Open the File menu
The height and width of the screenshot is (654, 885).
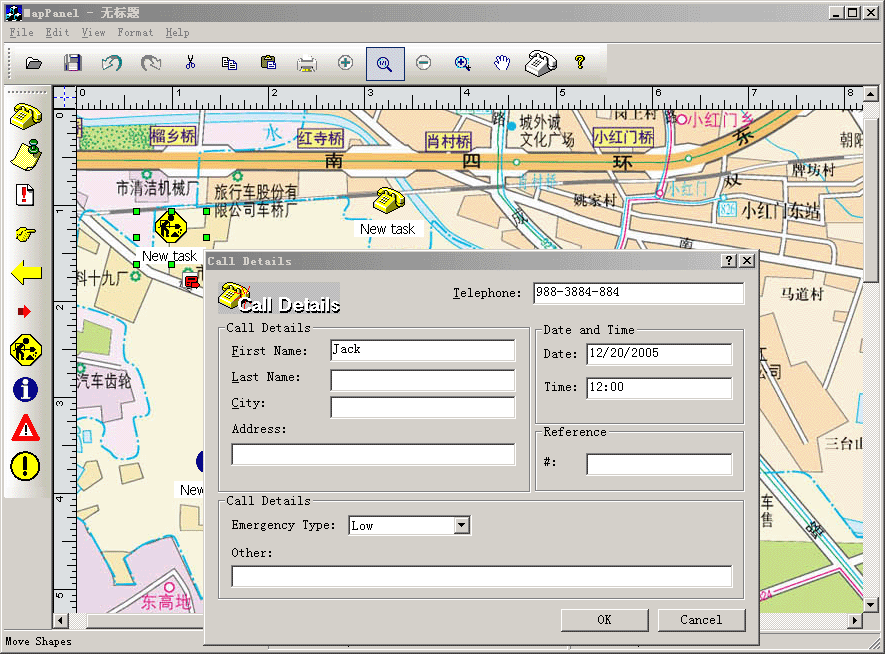[21, 33]
